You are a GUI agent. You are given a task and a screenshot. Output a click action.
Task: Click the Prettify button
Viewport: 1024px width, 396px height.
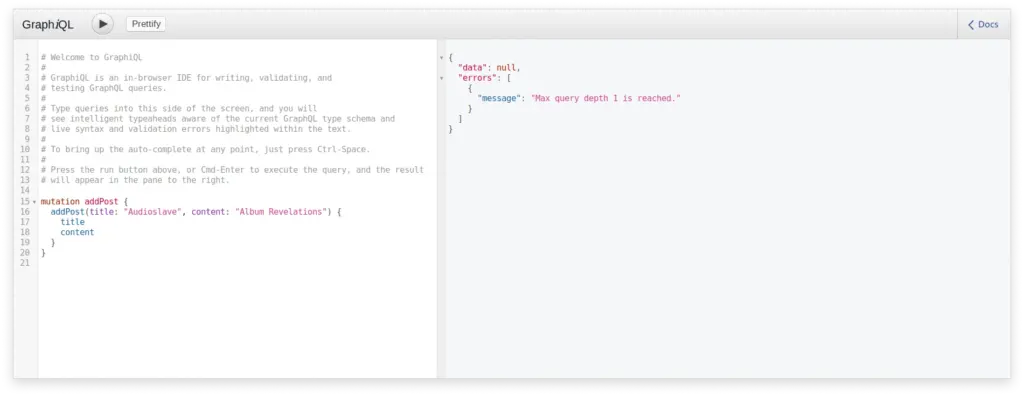point(146,24)
